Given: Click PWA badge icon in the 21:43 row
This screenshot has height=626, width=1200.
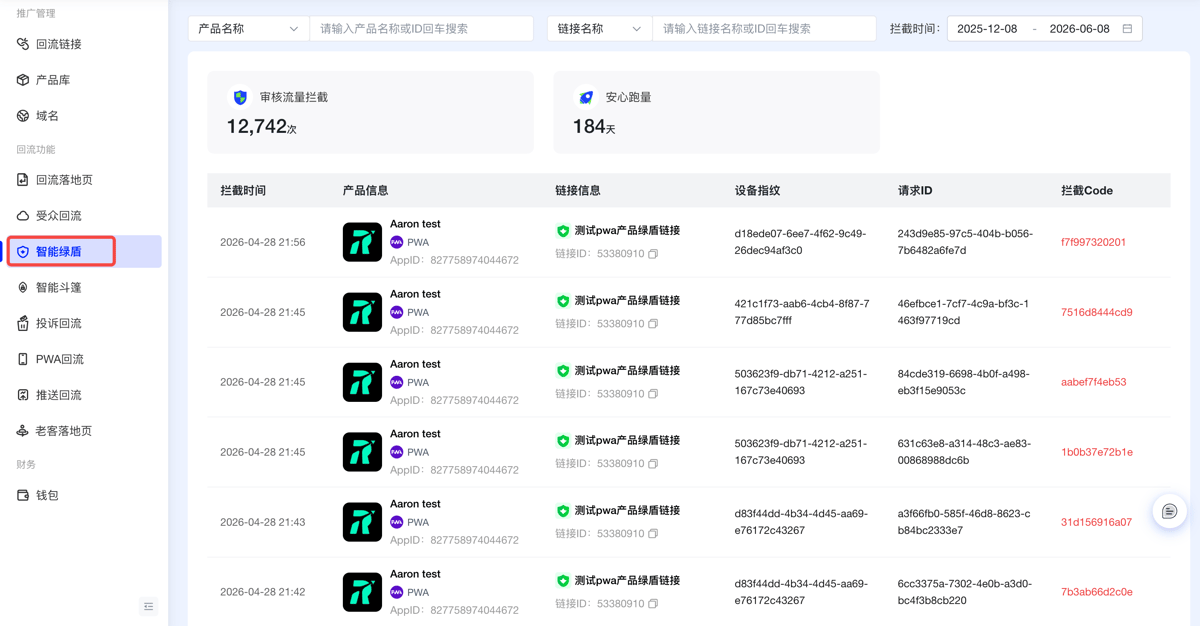Looking at the screenshot, I should (x=397, y=523).
